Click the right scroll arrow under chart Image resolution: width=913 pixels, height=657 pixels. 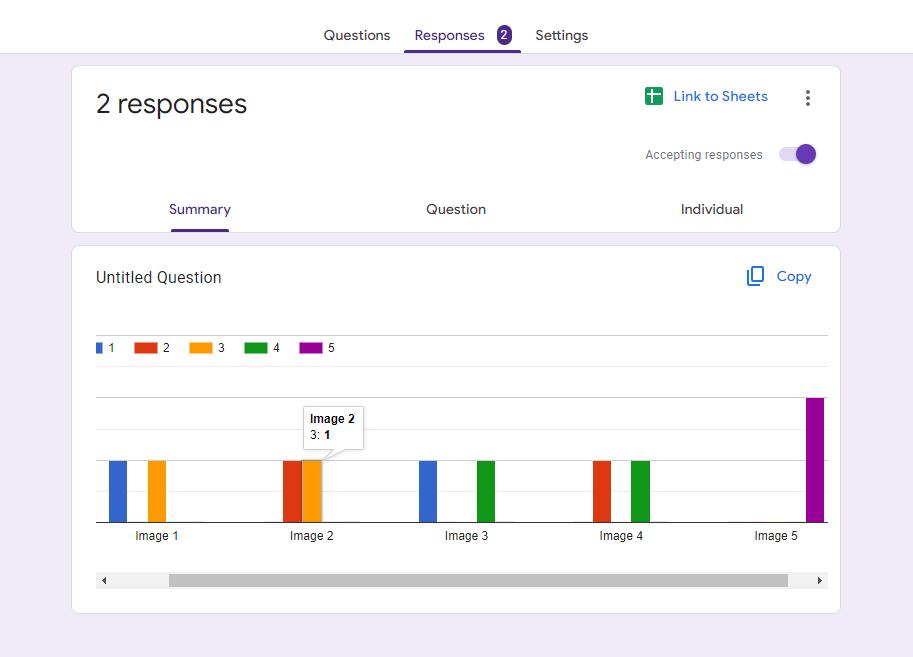point(820,580)
